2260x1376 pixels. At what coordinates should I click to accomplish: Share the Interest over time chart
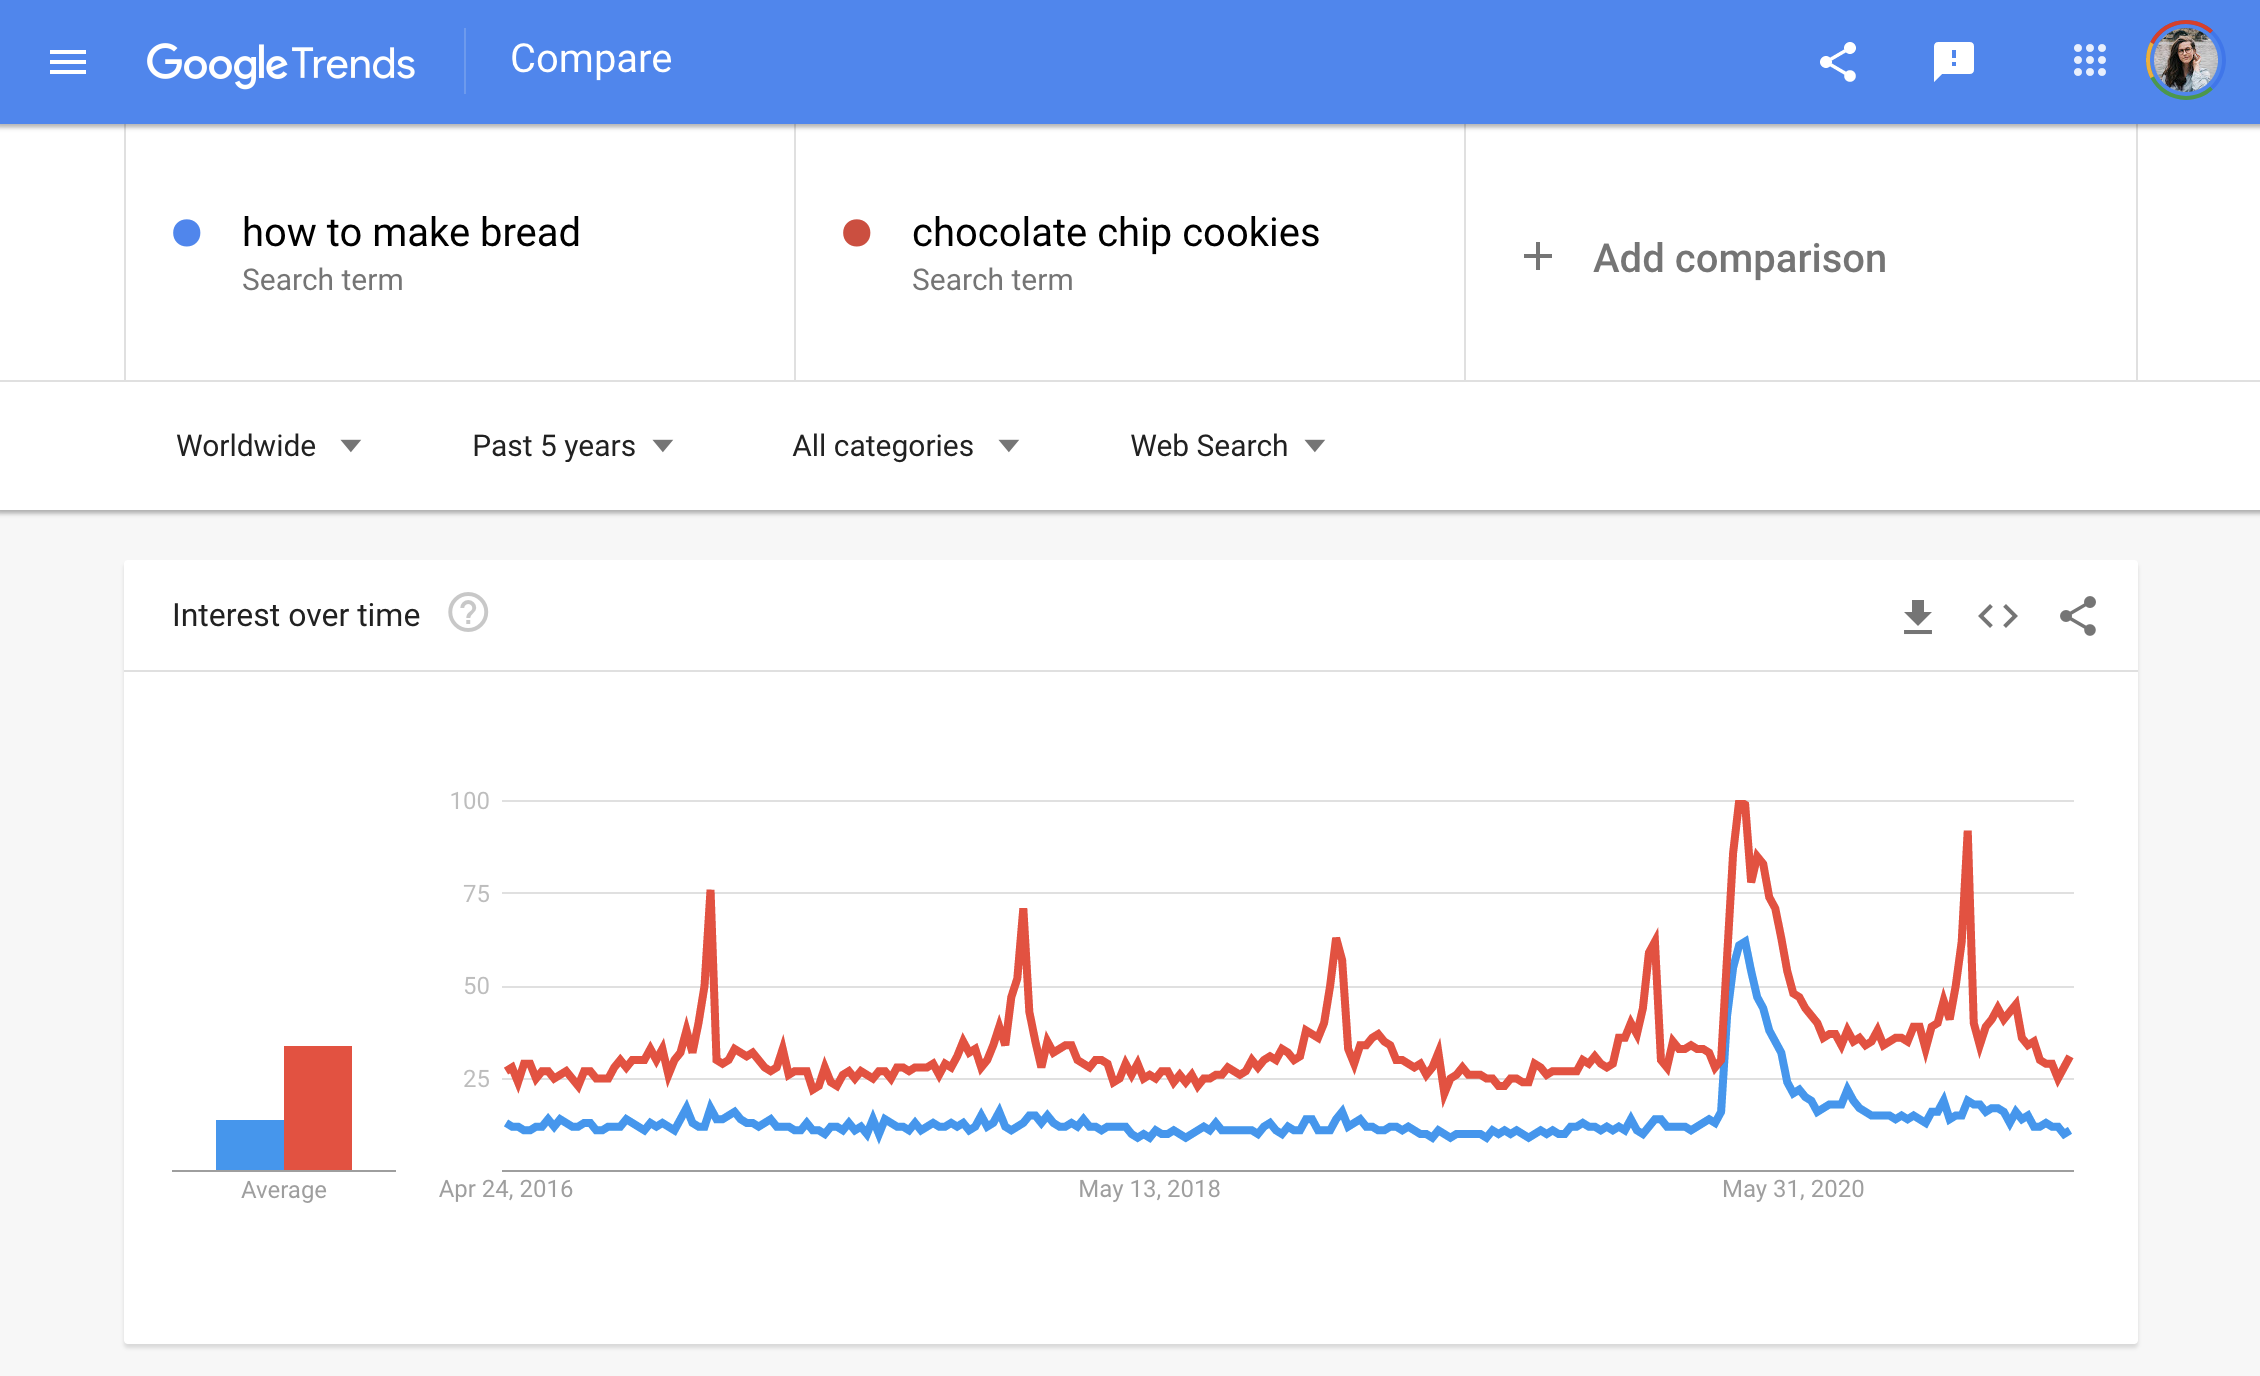point(2077,616)
